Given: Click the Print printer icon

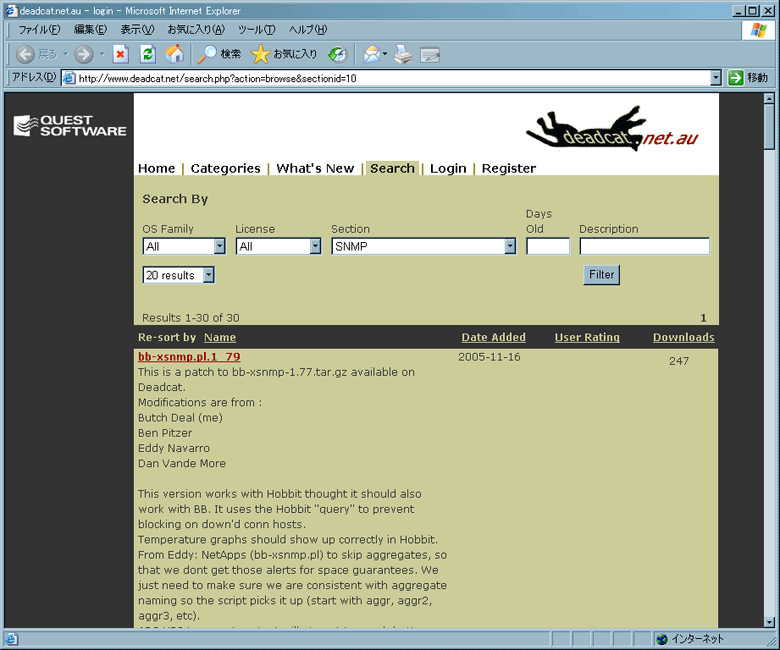Looking at the screenshot, I should point(403,54).
